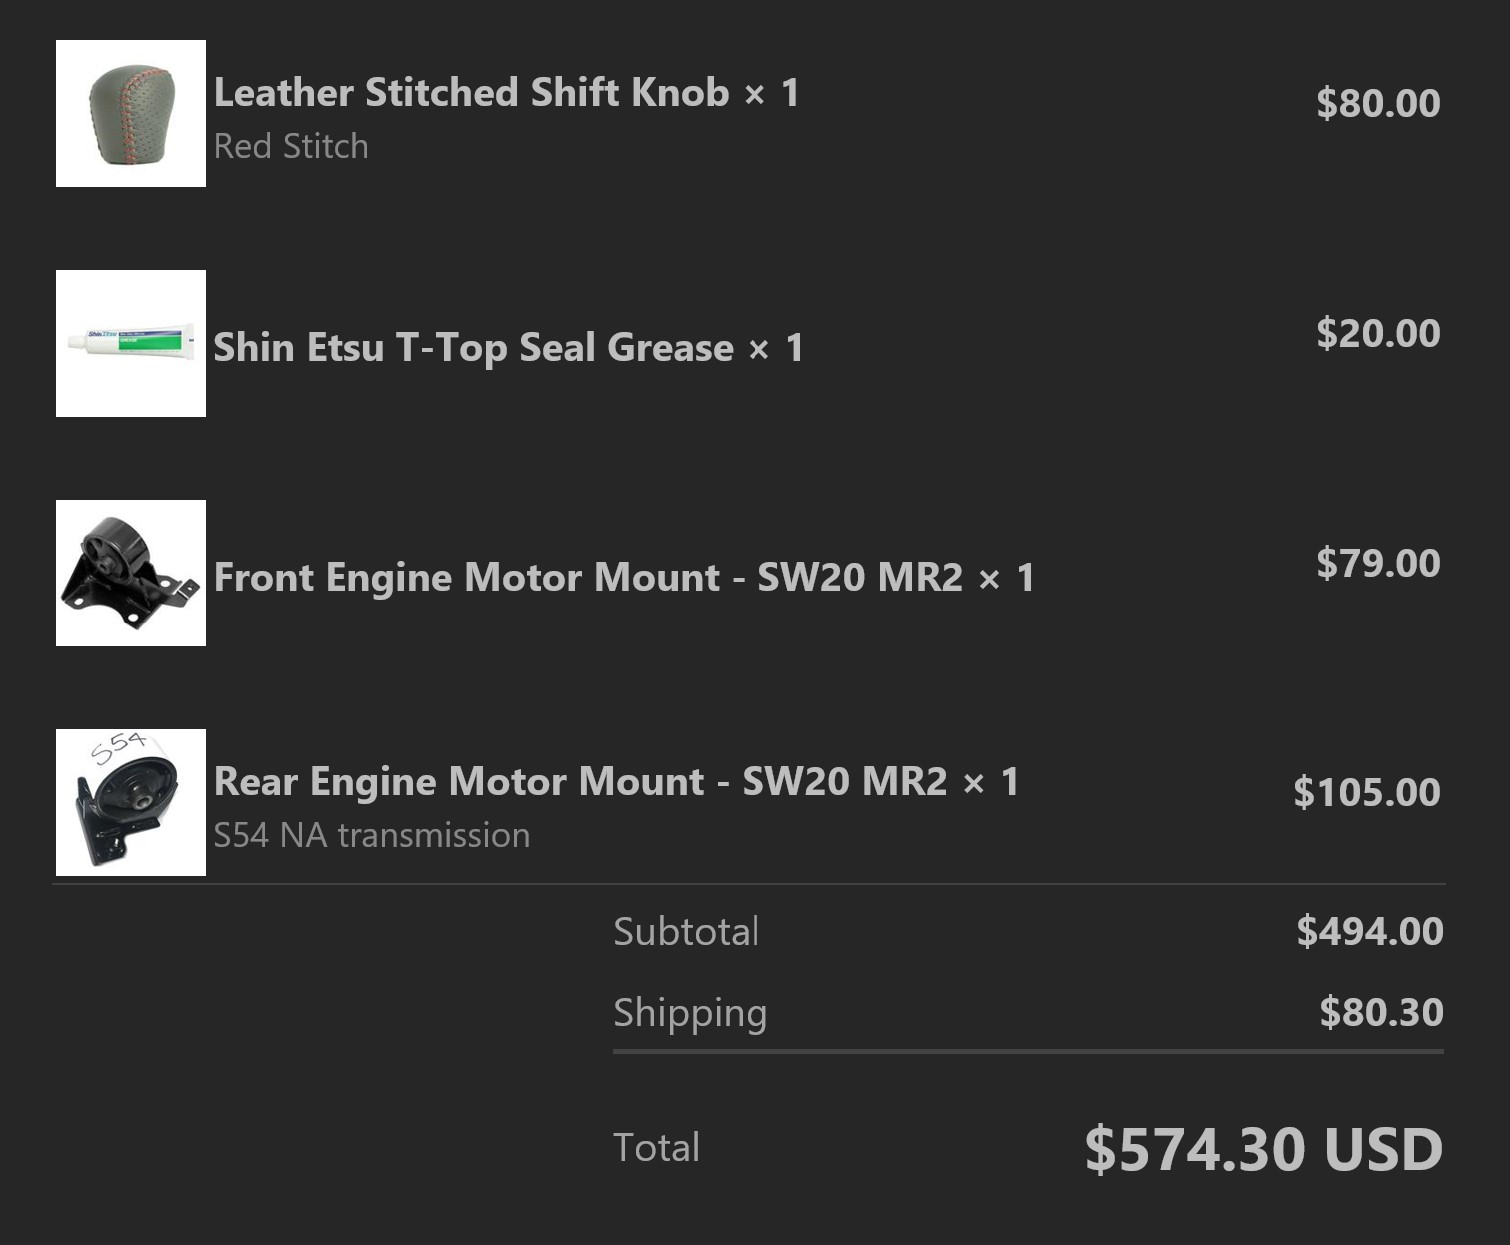Open Front Engine Motor Mount product name
The height and width of the screenshot is (1245, 1510).
588,578
